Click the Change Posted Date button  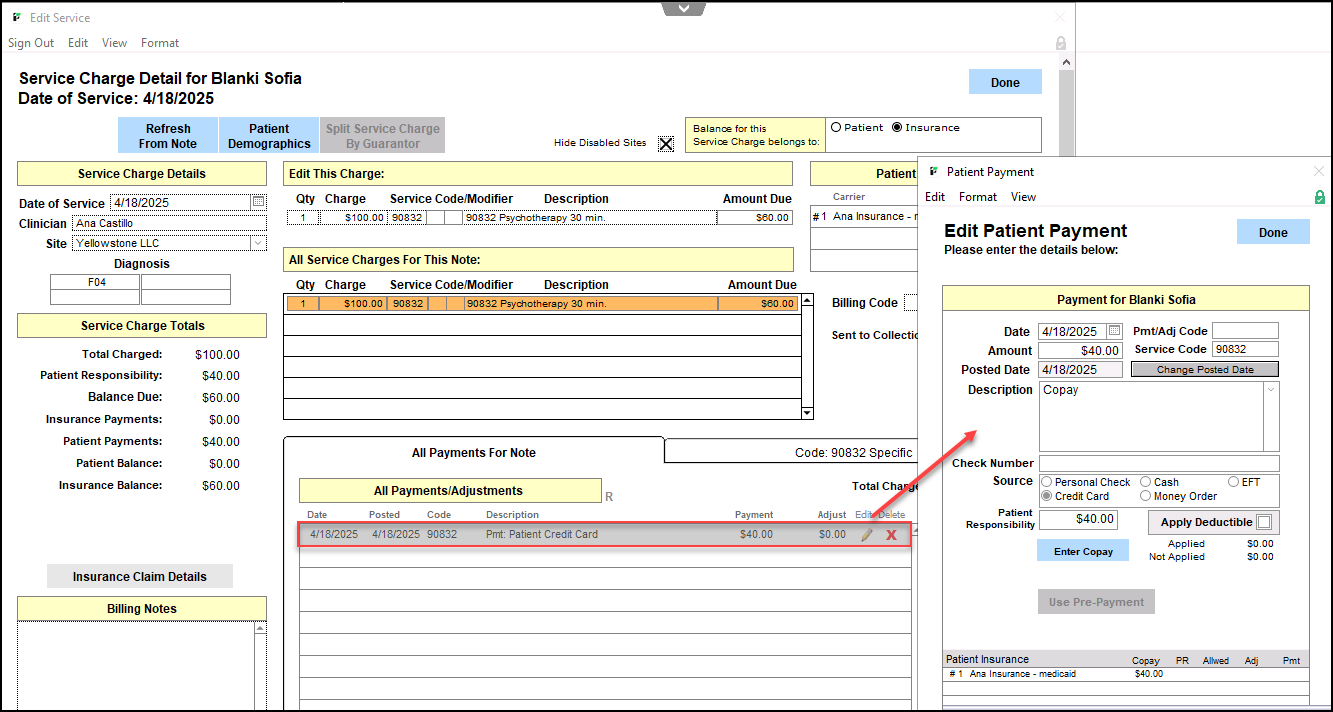tap(1204, 369)
